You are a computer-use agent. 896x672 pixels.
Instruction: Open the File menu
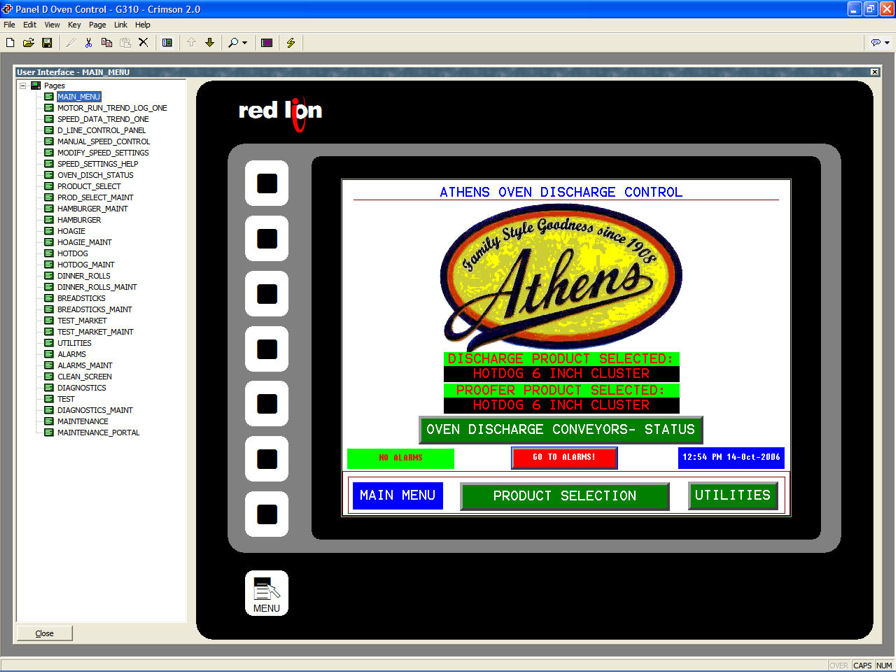pos(9,25)
